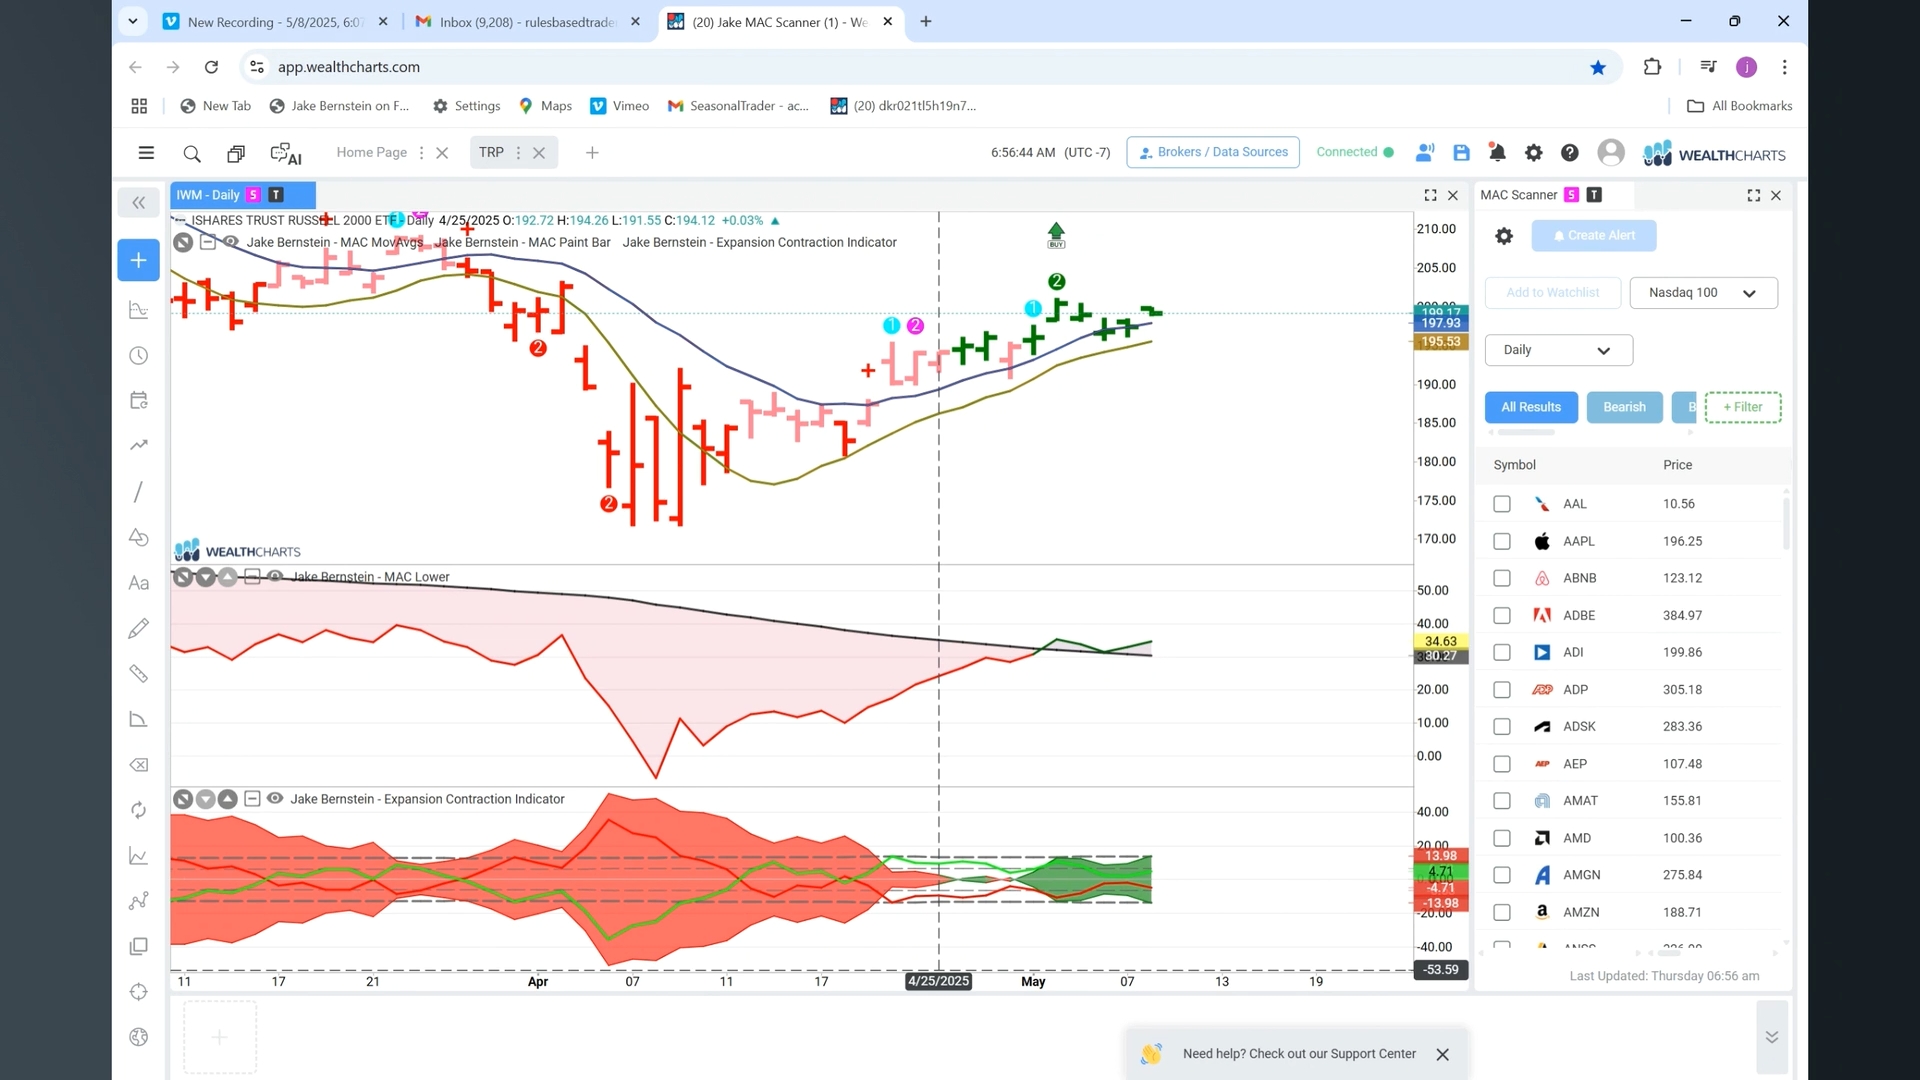The image size is (1920, 1080).
Task: Expand the bottom panel double-chevron
Action: 1771,1037
